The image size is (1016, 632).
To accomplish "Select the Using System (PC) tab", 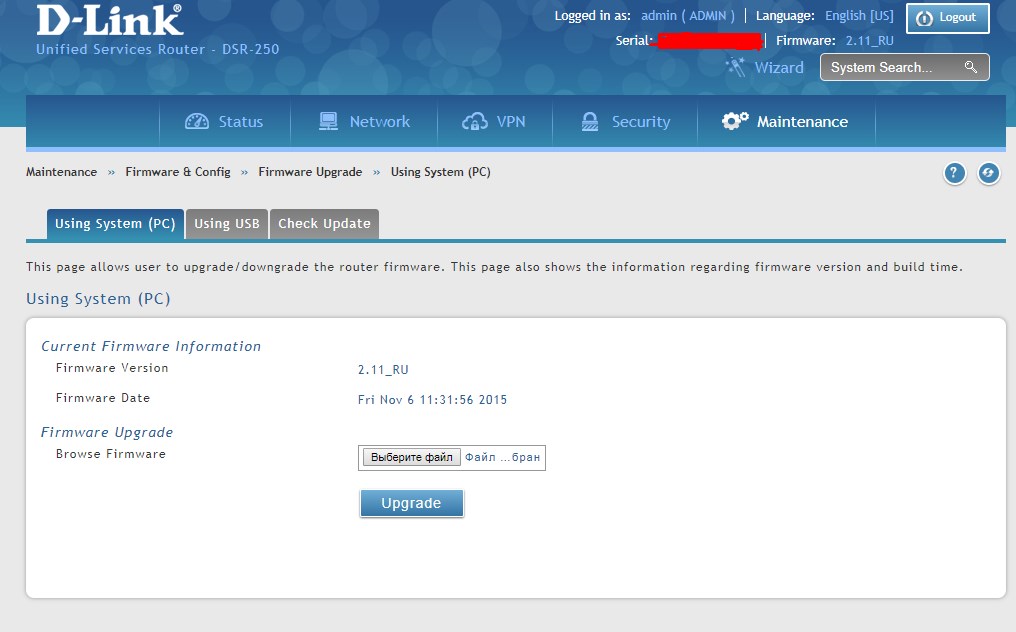I will pyautogui.click(x=115, y=224).
